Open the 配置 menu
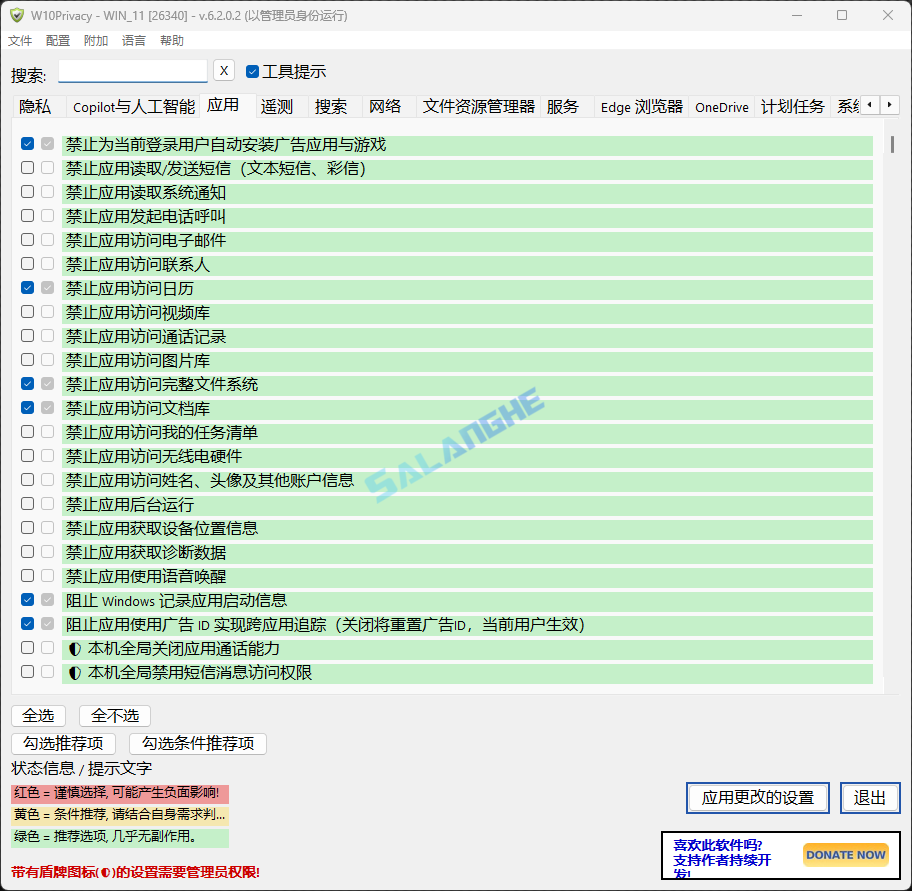 [x=58, y=41]
